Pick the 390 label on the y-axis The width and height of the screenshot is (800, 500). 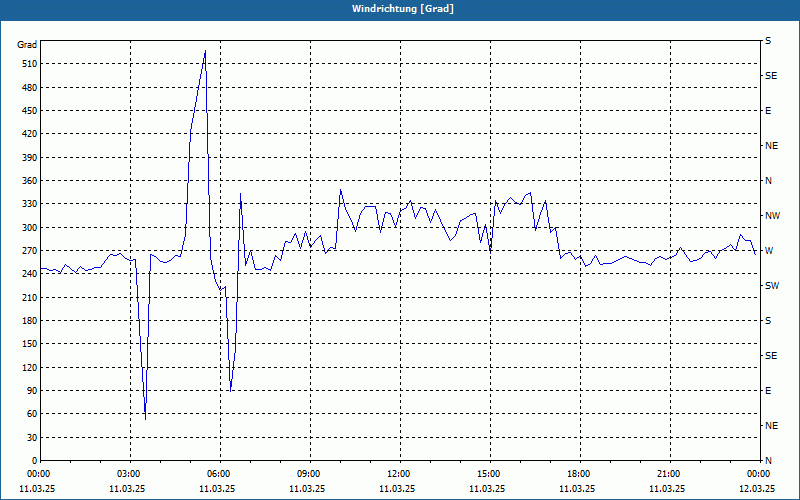point(30,158)
